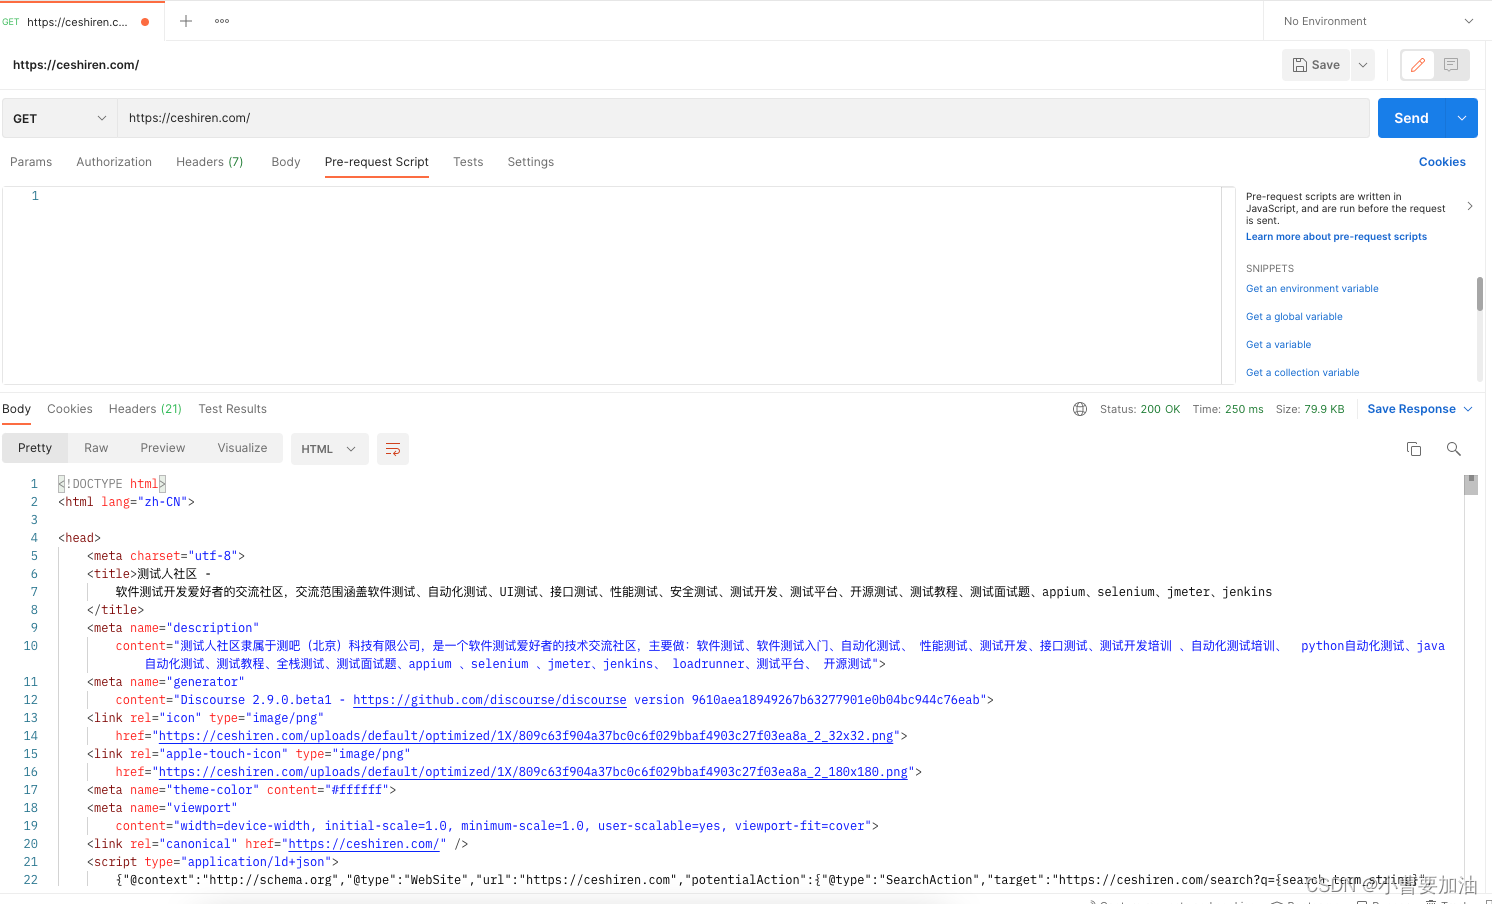Click the <!DOCTYPE html> line

pos(112,484)
